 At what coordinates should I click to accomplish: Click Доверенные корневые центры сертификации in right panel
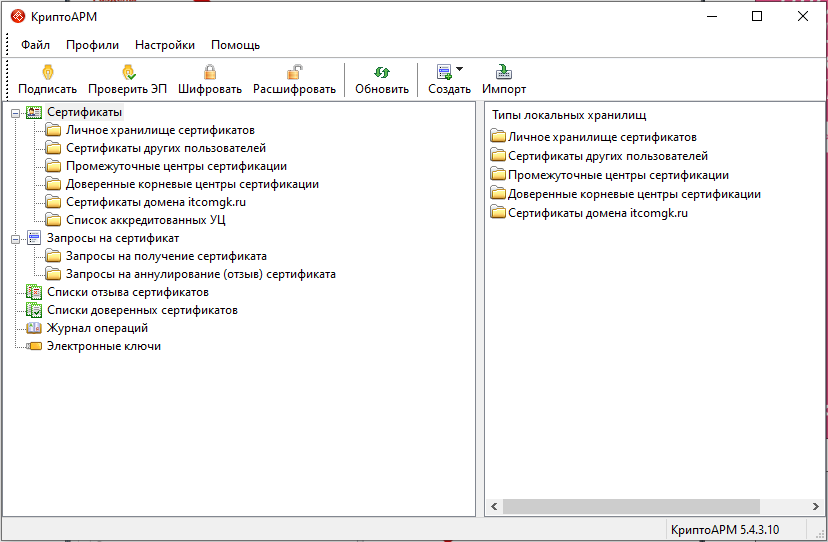[634, 194]
